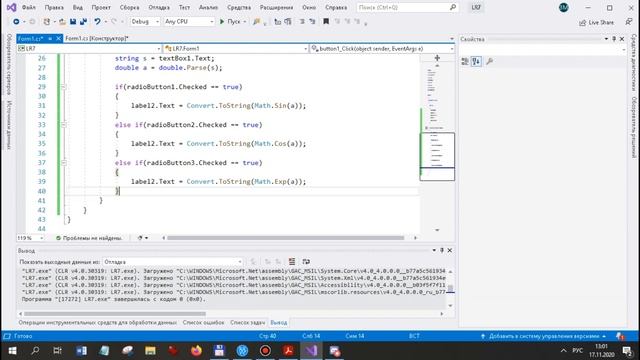Click the editor horizontal scrollbar
This screenshot has width=640, height=360.
point(285,238)
